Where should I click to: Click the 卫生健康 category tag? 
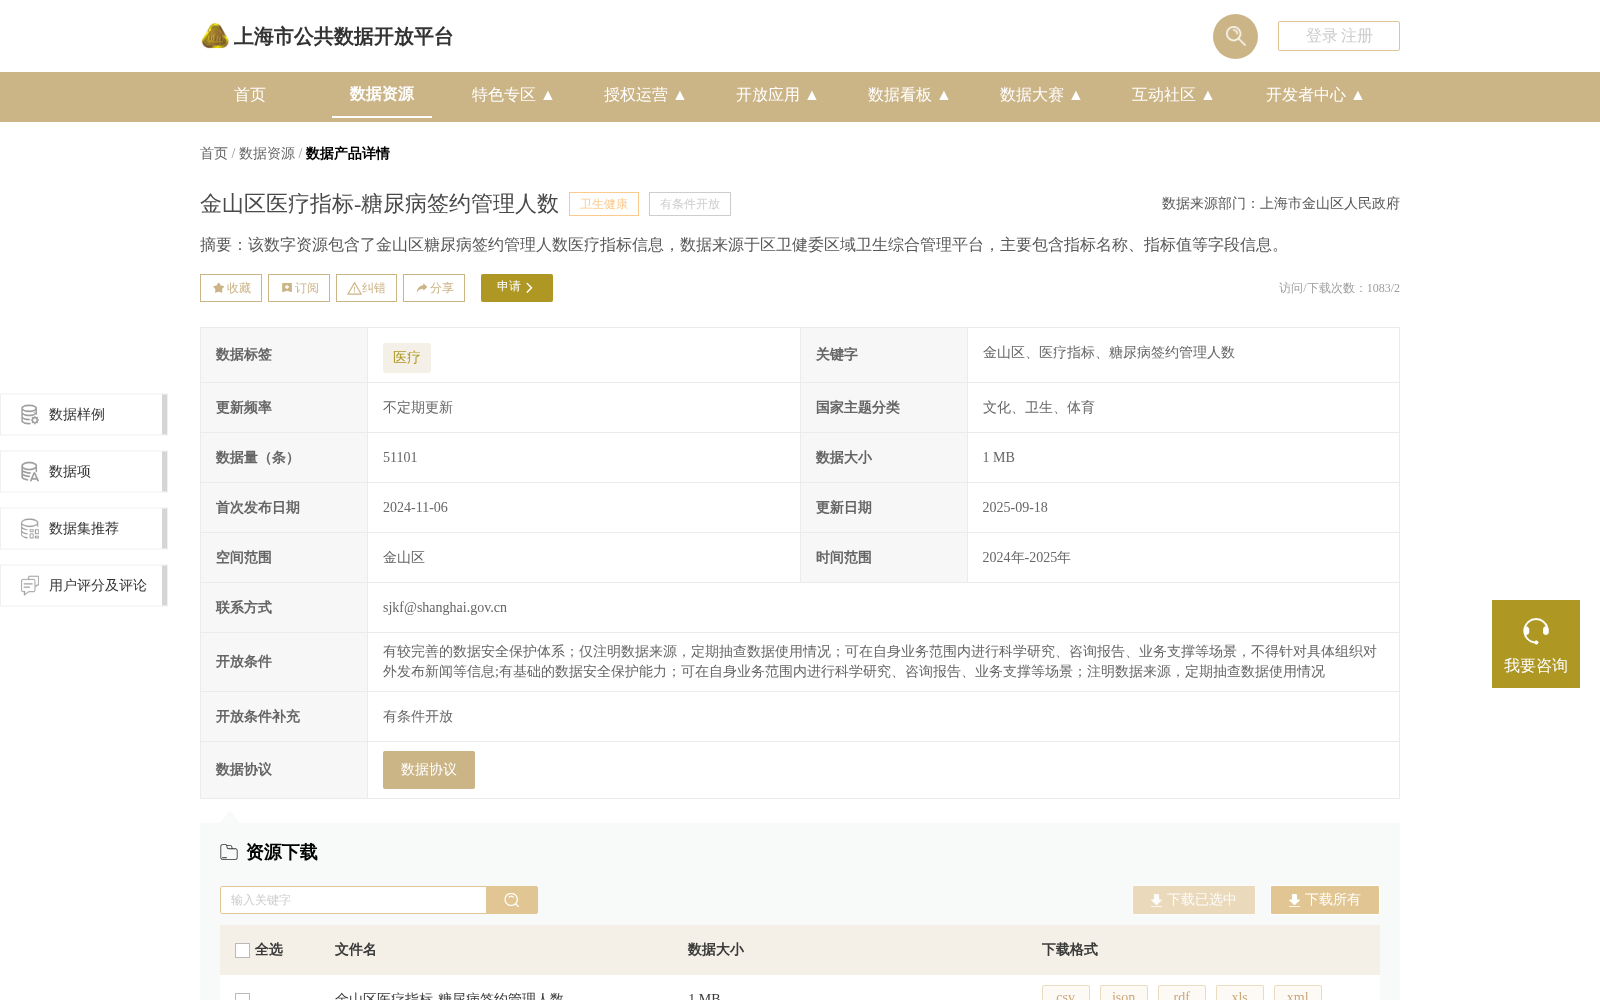click(604, 204)
